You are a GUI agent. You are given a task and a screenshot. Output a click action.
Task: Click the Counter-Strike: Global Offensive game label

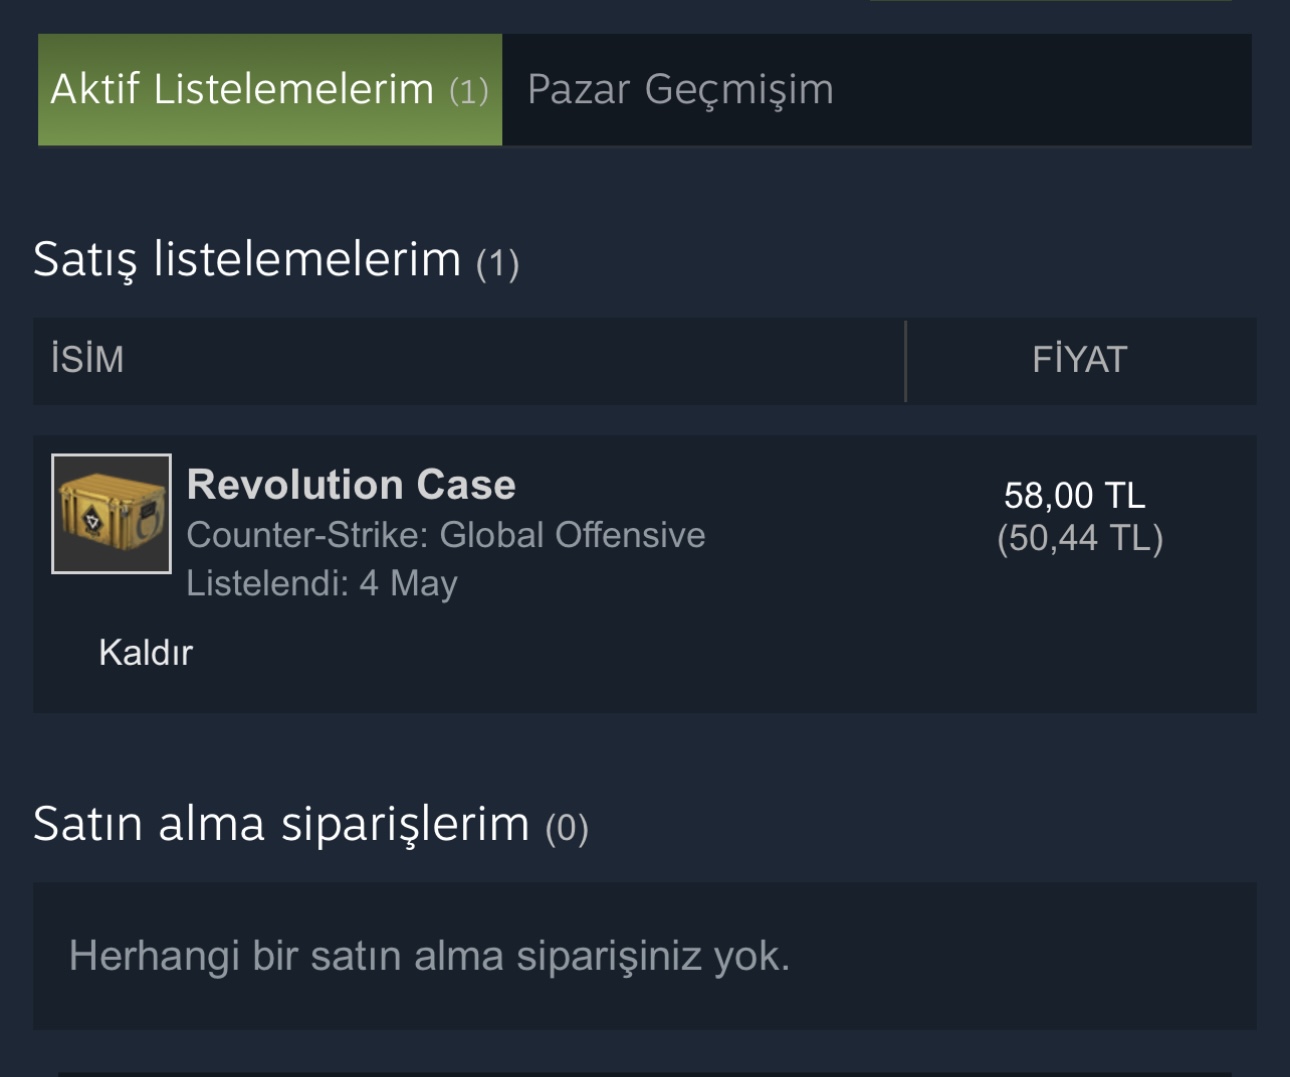446,535
